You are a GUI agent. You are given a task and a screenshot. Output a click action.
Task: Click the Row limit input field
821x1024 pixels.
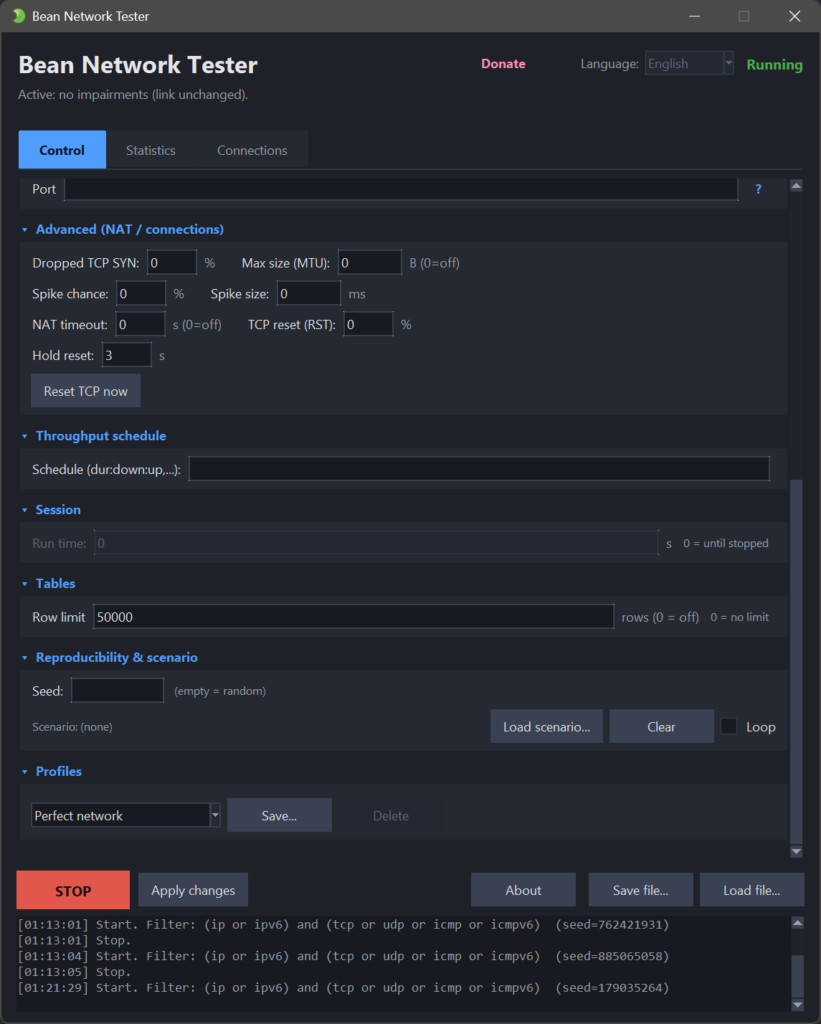[x=353, y=616]
